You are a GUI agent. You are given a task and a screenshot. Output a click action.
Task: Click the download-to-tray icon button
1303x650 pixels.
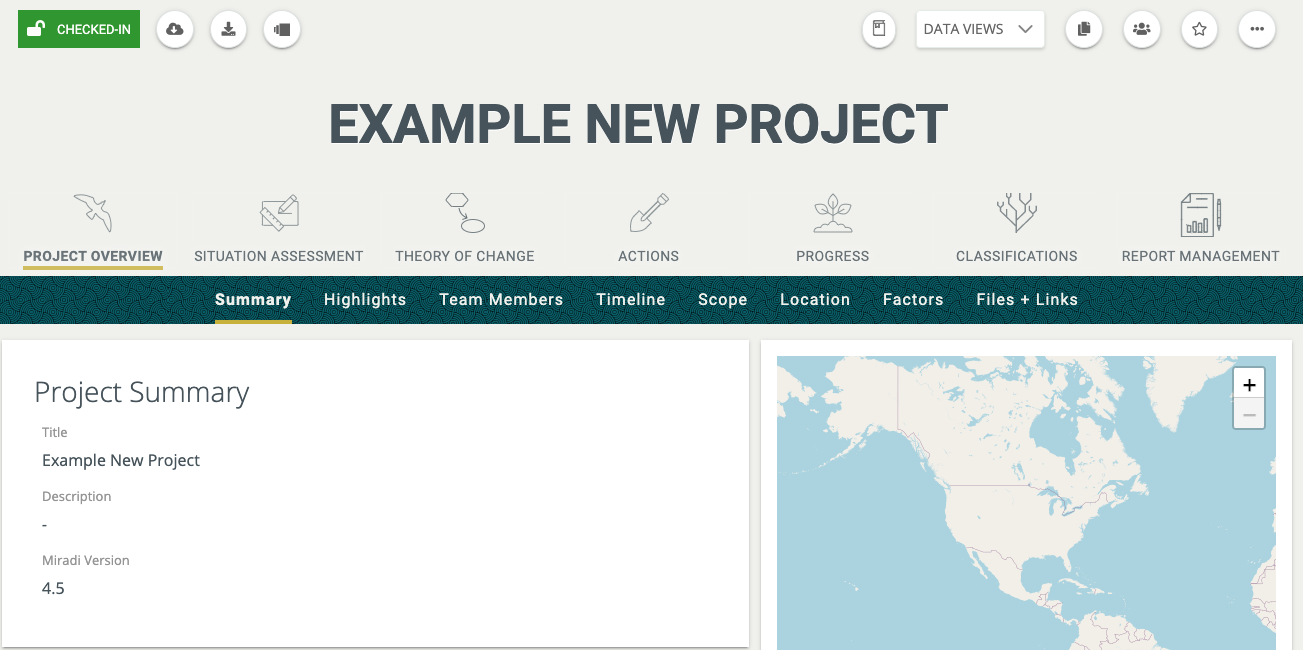229,30
